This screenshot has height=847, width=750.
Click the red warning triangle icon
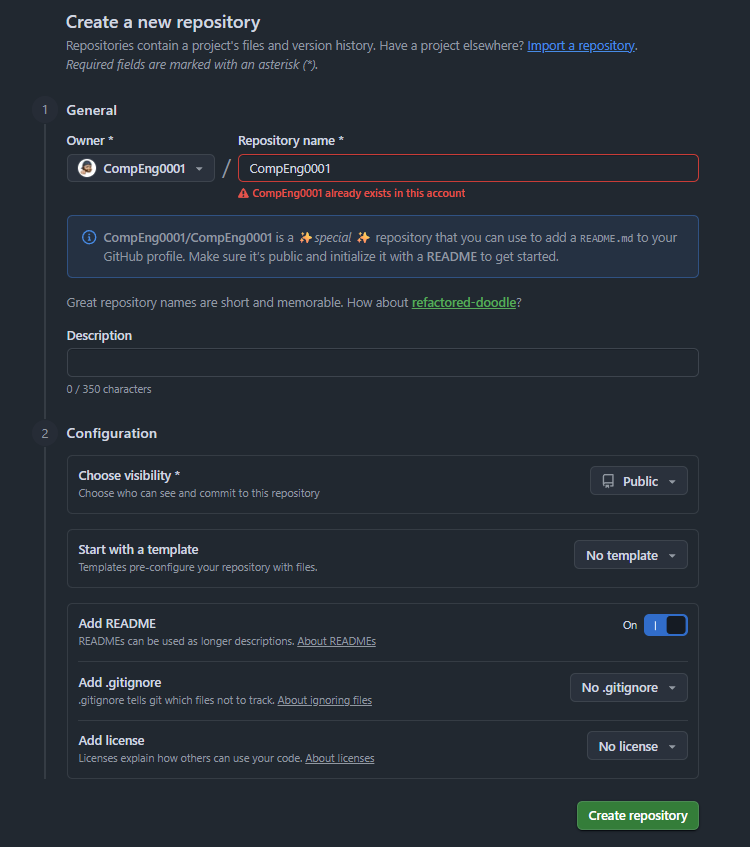coord(243,193)
